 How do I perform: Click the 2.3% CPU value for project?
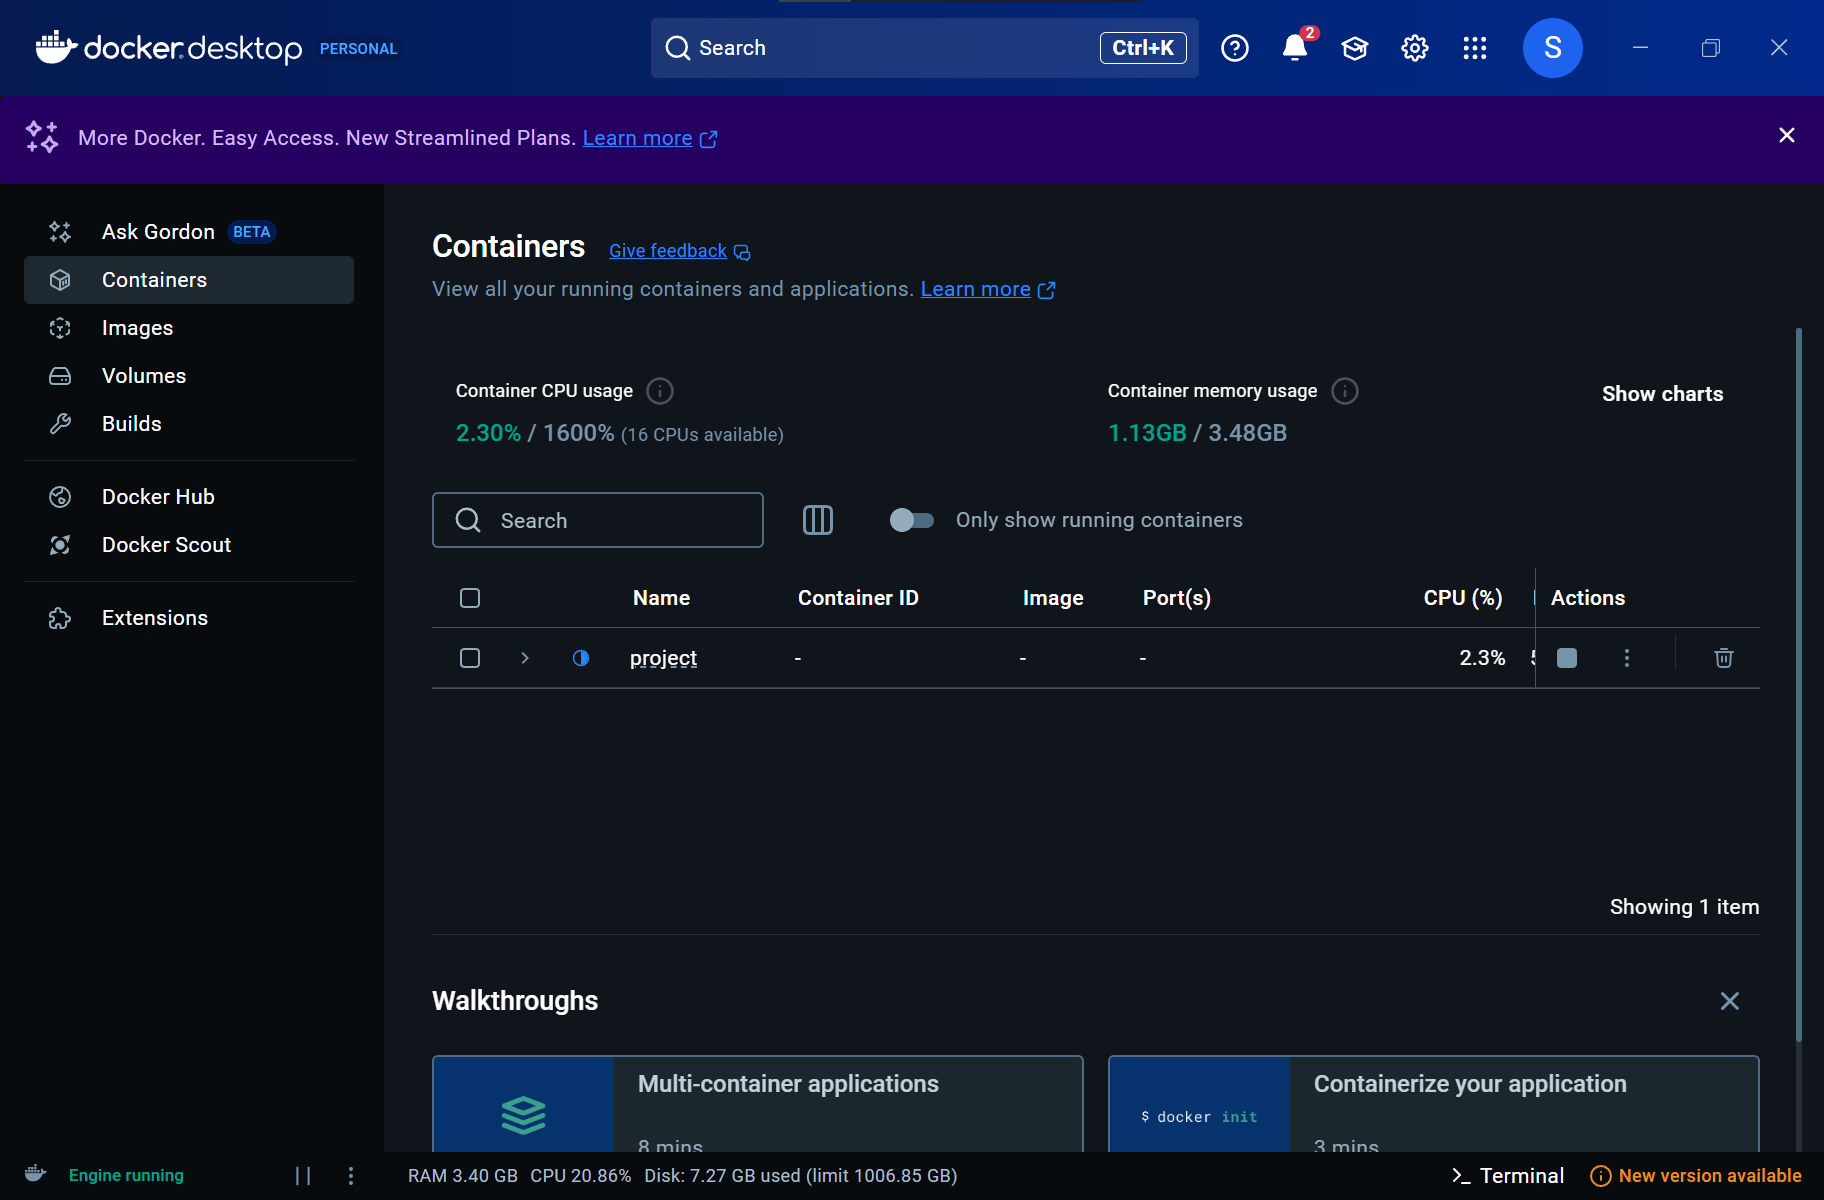(1482, 658)
